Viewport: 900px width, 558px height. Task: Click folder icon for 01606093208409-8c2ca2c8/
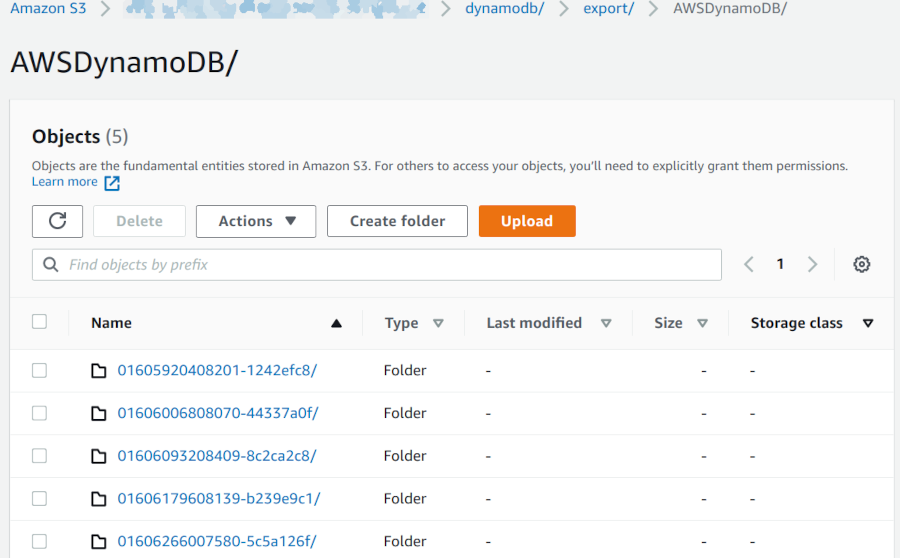tap(99, 456)
